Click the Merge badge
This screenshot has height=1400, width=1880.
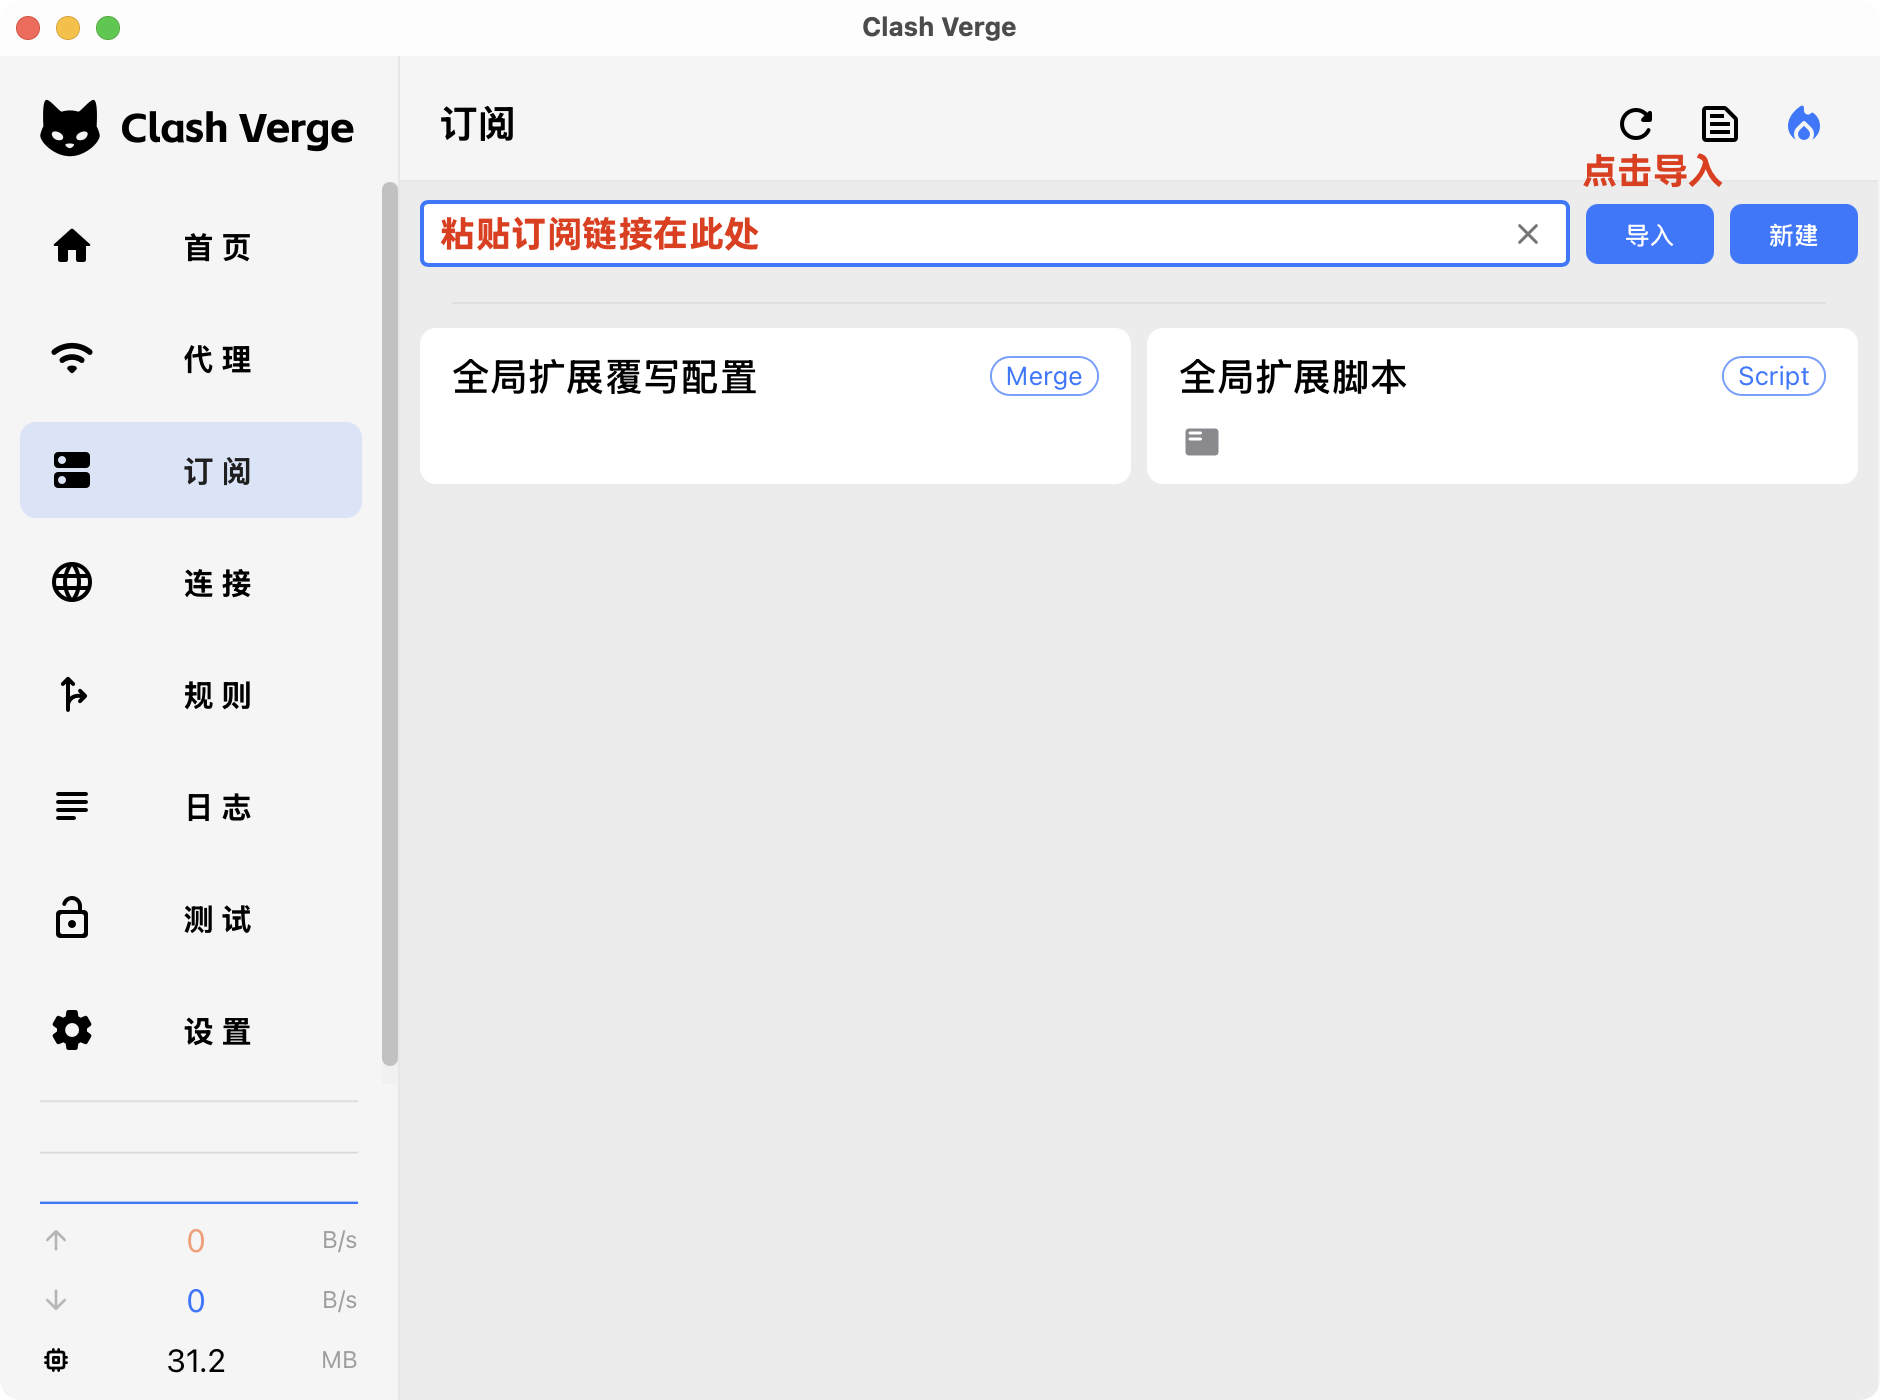coord(1044,376)
